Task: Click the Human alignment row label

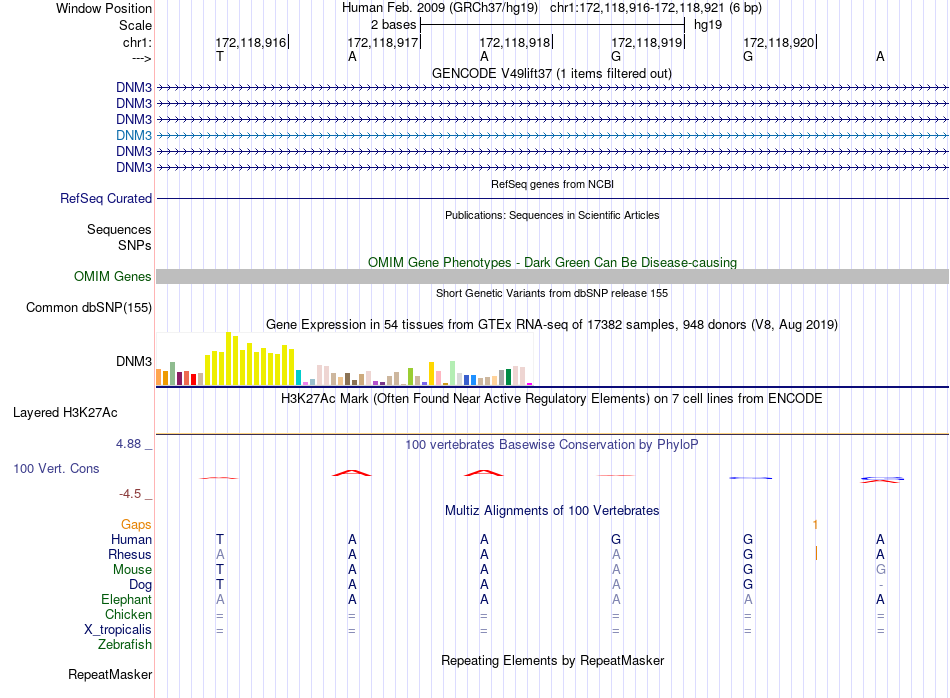Action: 131,539
